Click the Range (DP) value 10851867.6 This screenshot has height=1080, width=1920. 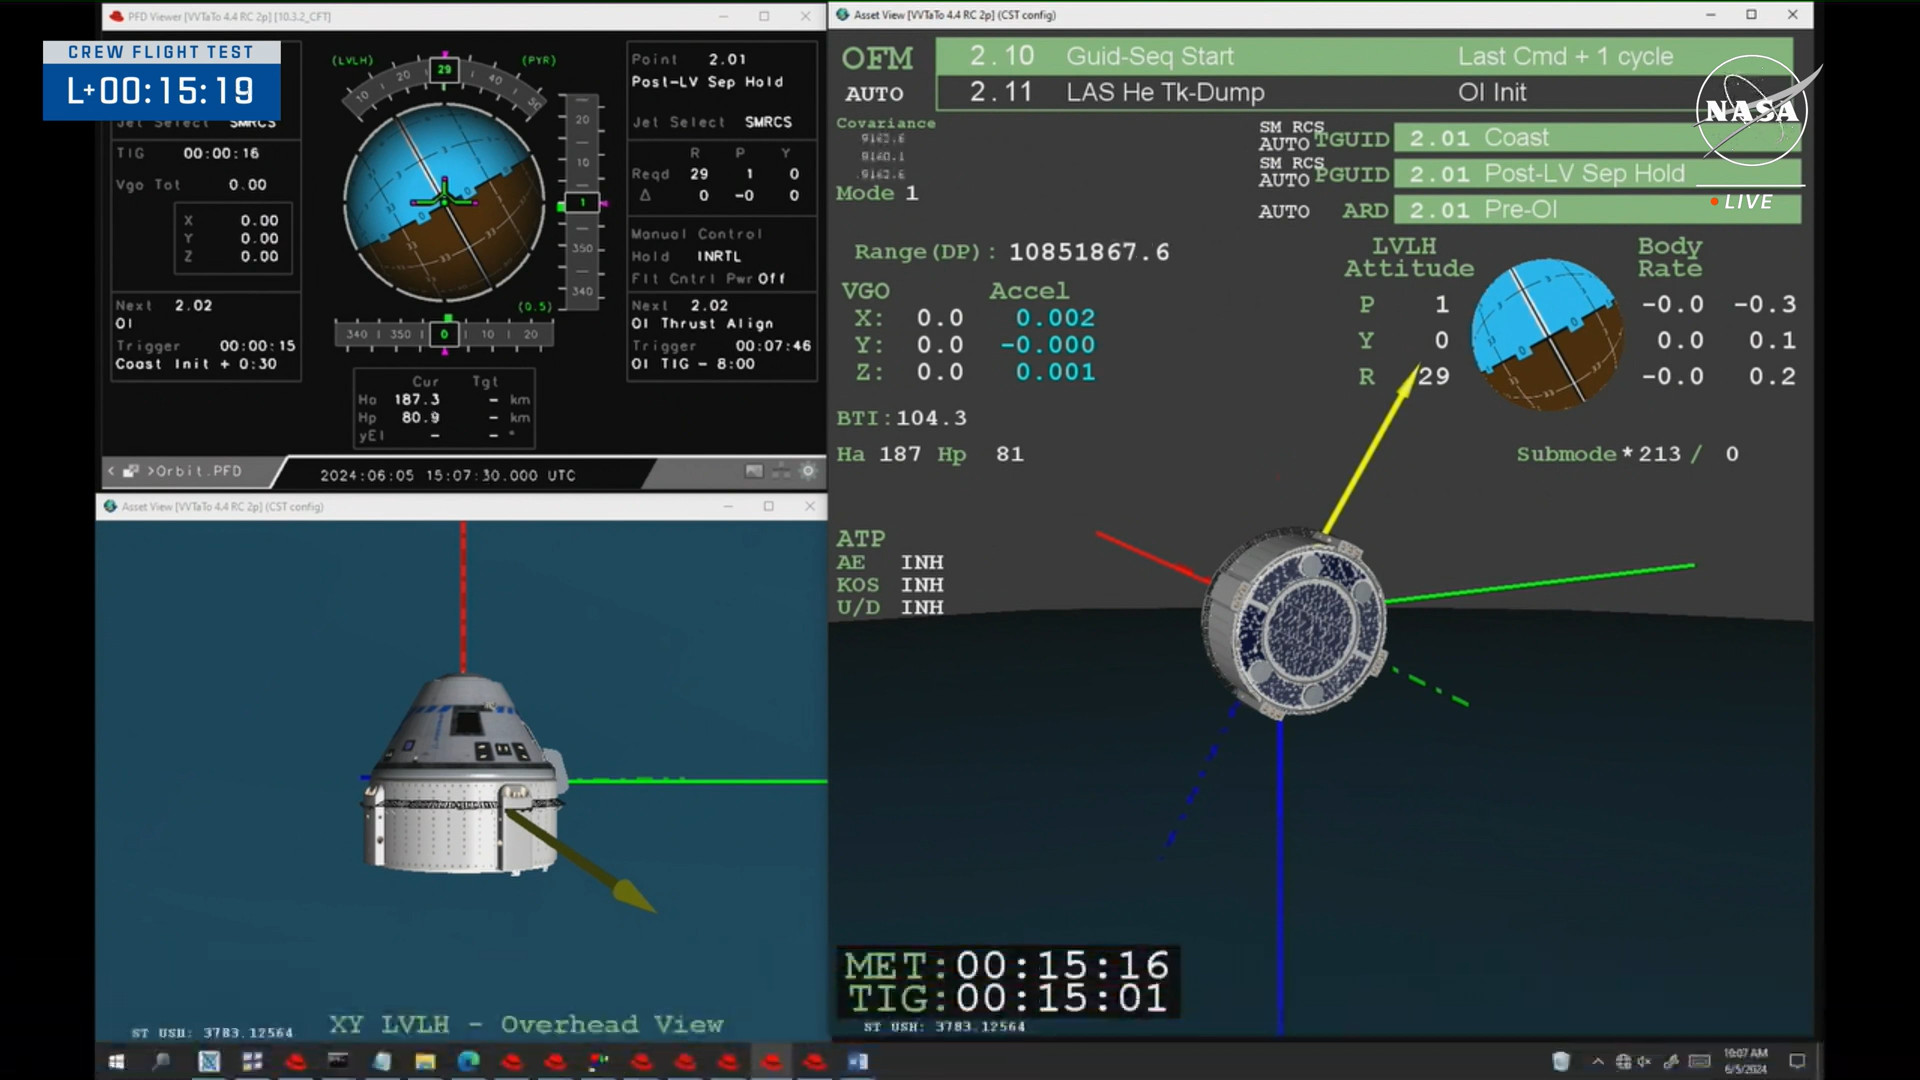pyautogui.click(x=1089, y=252)
